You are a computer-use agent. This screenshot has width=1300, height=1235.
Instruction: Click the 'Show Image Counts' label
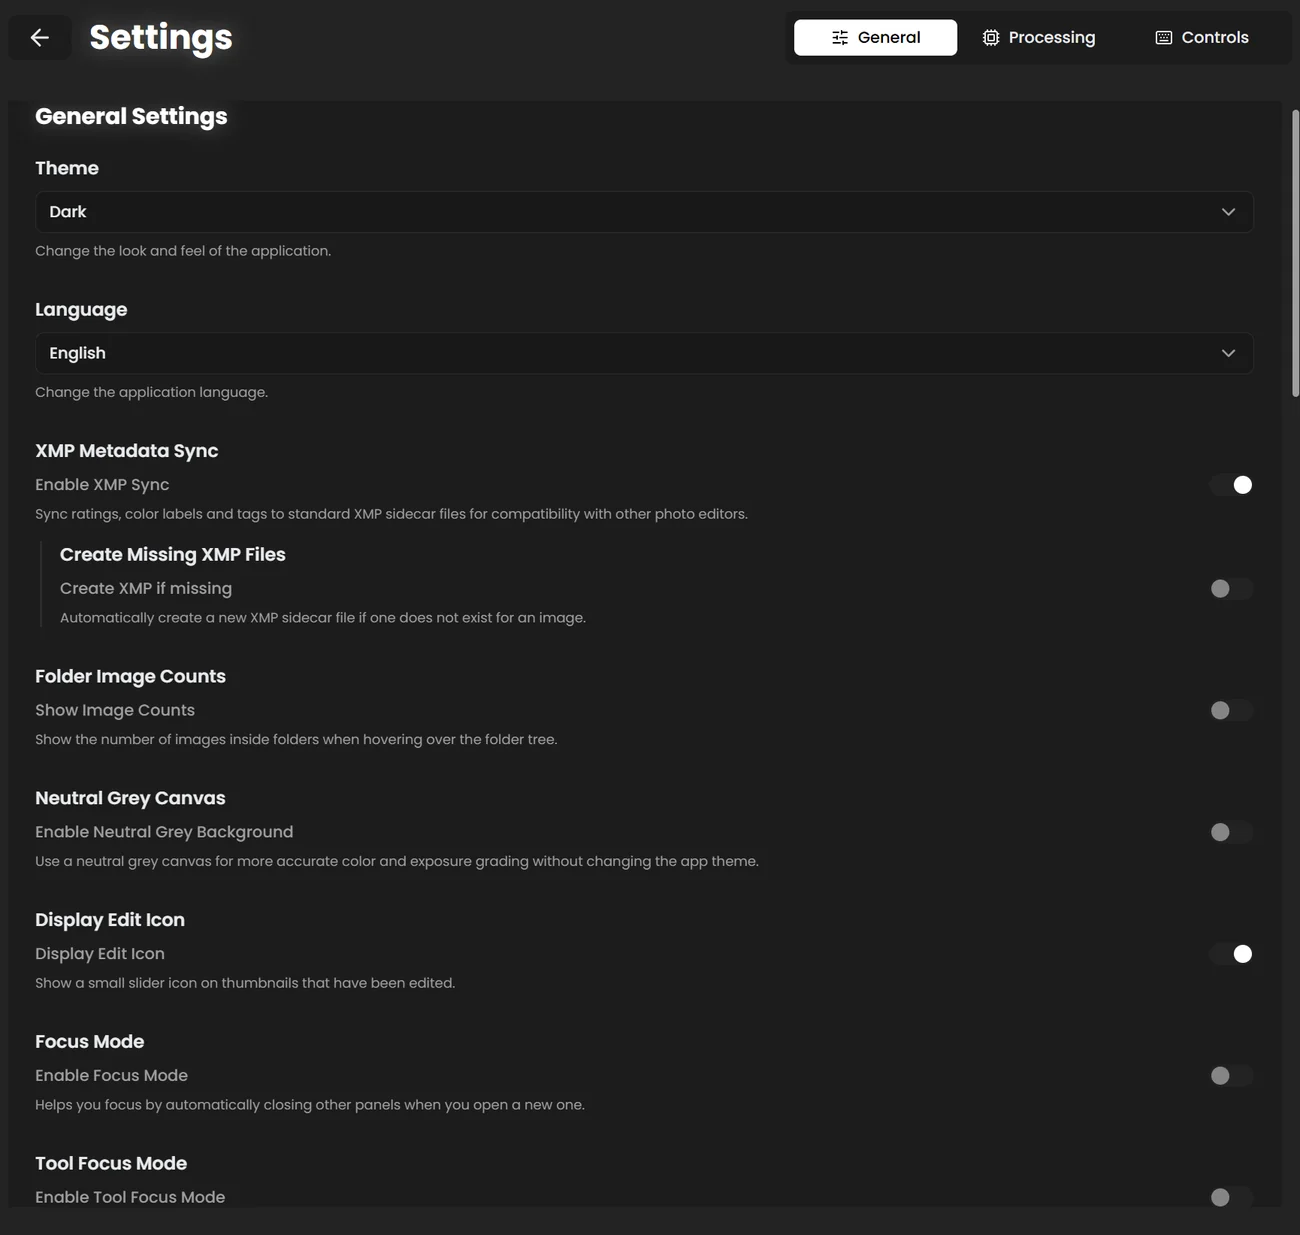click(115, 710)
